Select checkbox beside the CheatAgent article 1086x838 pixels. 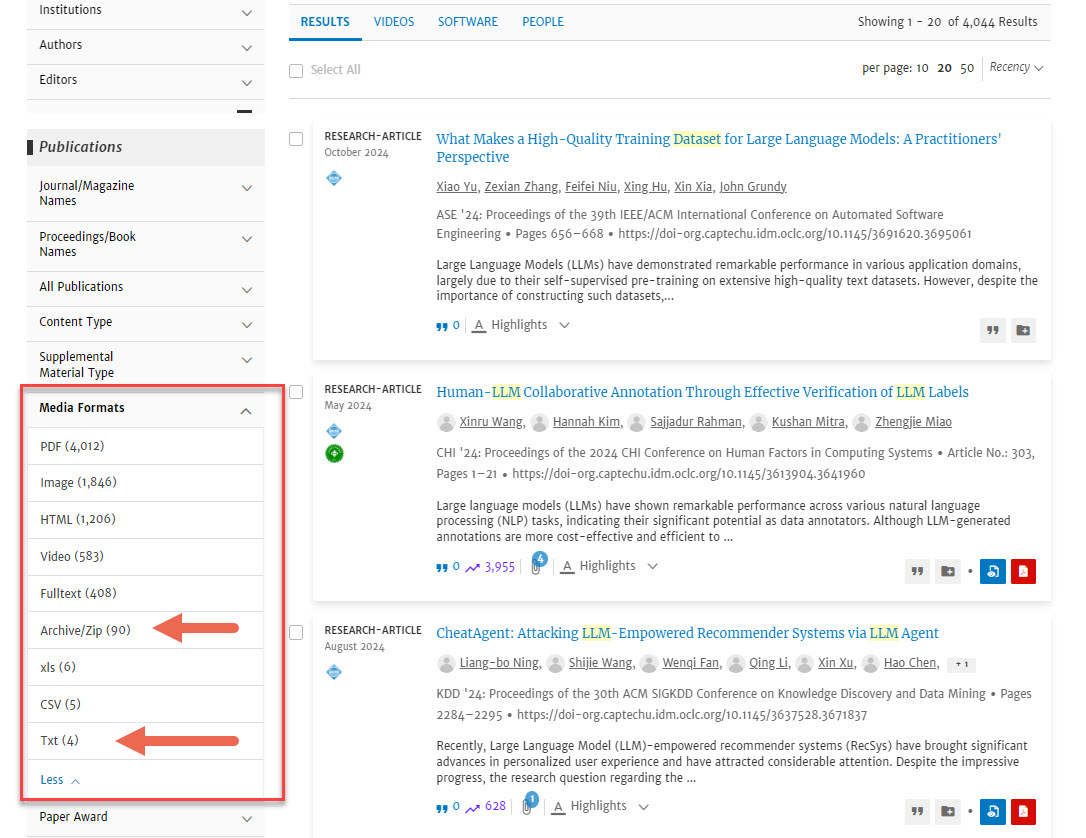click(296, 633)
